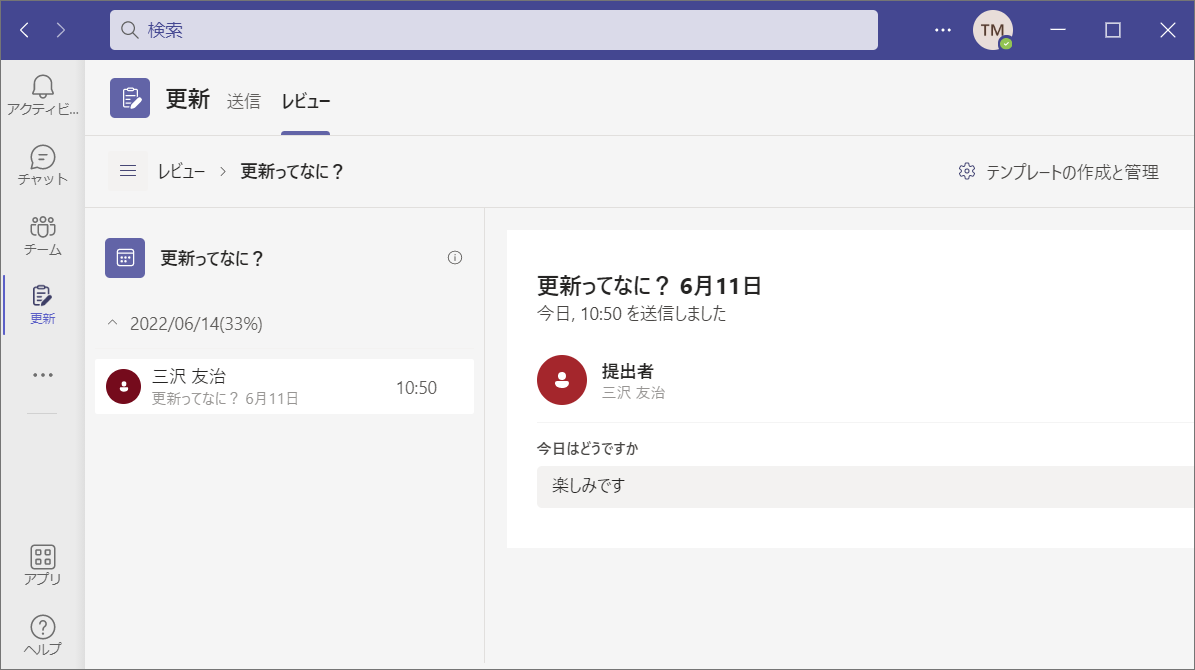Click the submitter avatar in detail pane
Image resolution: width=1195 pixels, height=670 pixels.
pyautogui.click(x=562, y=380)
